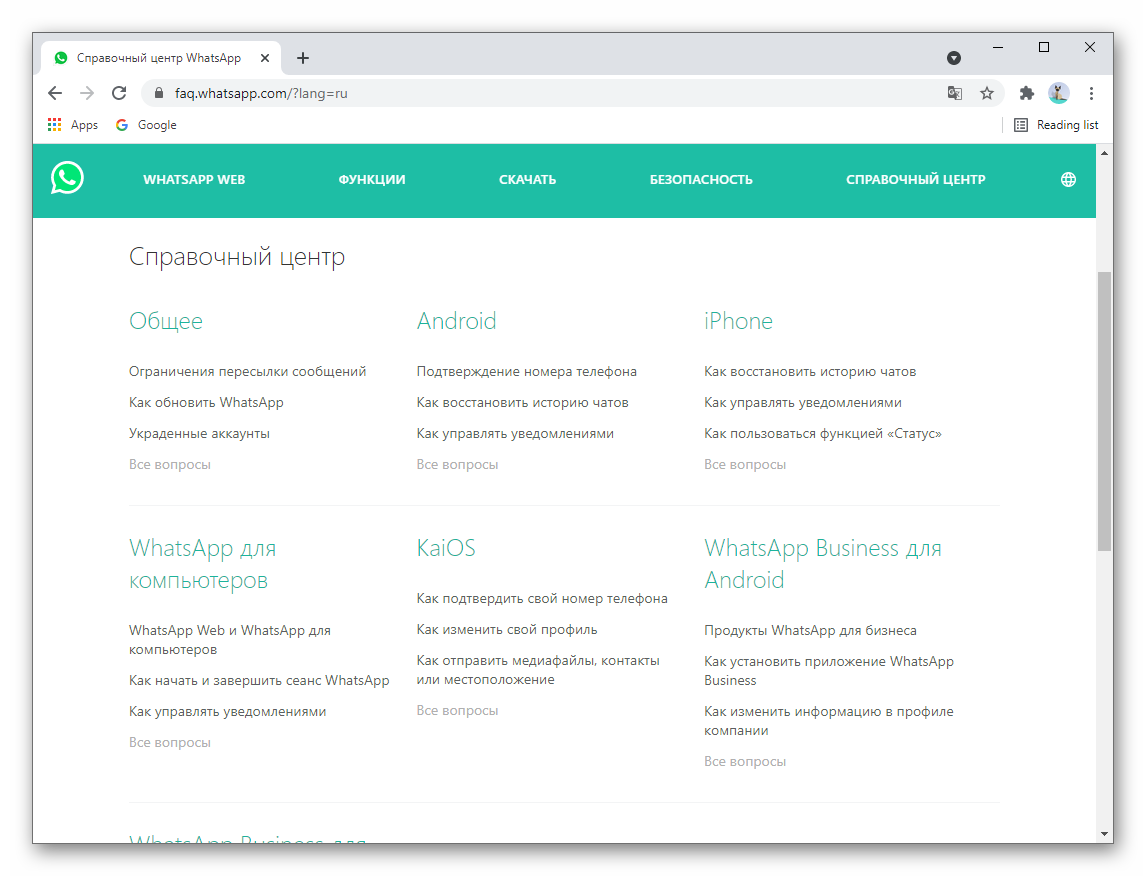The image size is (1146, 876).
Task: Open the Android section heading link
Action: pyautogui.click(x=456, y=321)
